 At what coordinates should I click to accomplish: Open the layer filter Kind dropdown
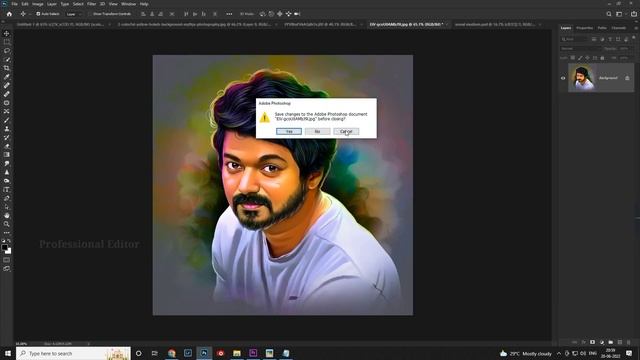click(573, 39)
